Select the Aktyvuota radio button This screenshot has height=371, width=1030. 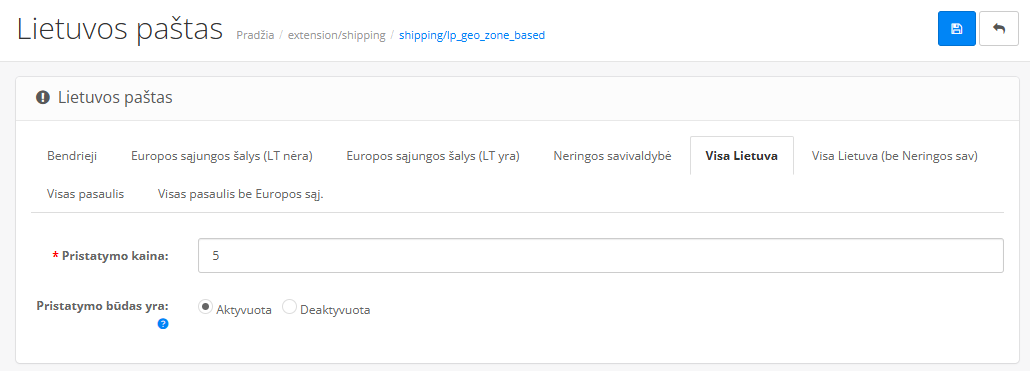205,307
